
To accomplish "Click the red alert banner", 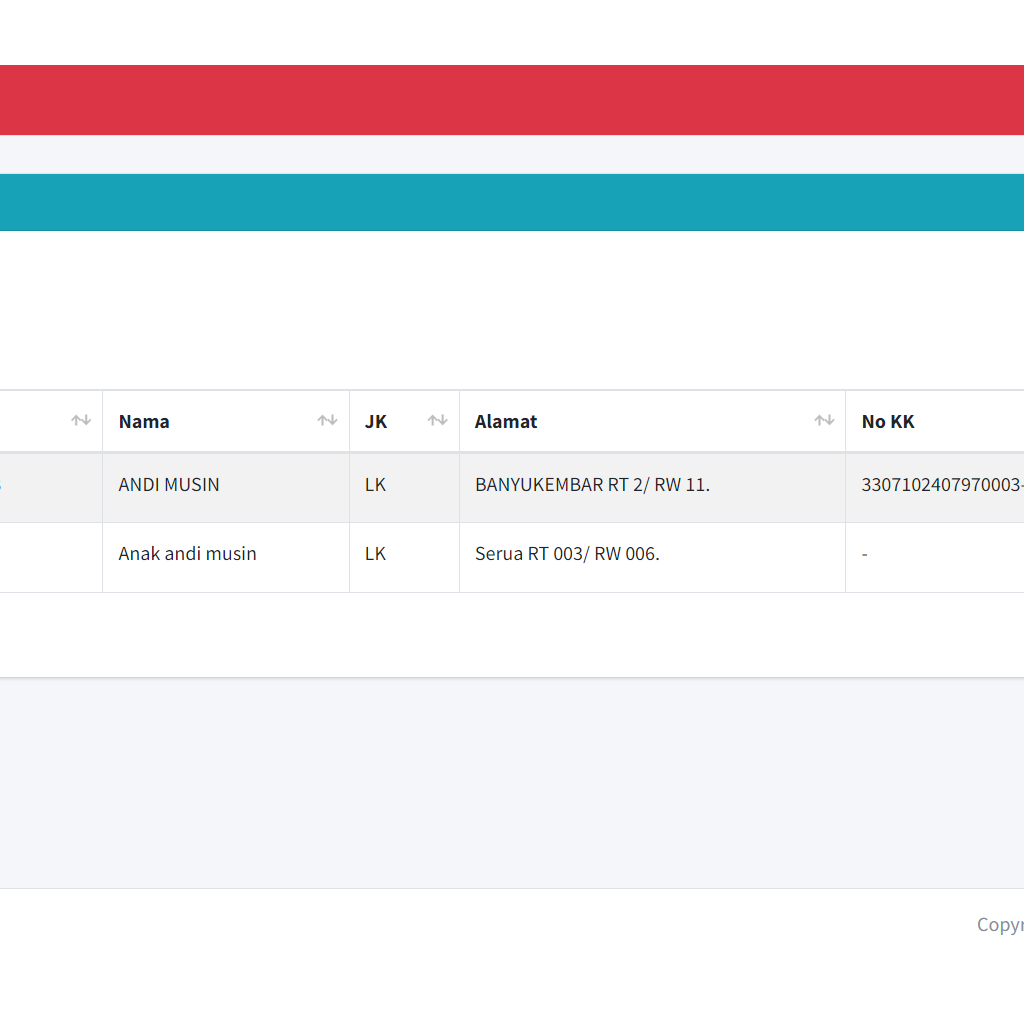I will coord(512,100).
